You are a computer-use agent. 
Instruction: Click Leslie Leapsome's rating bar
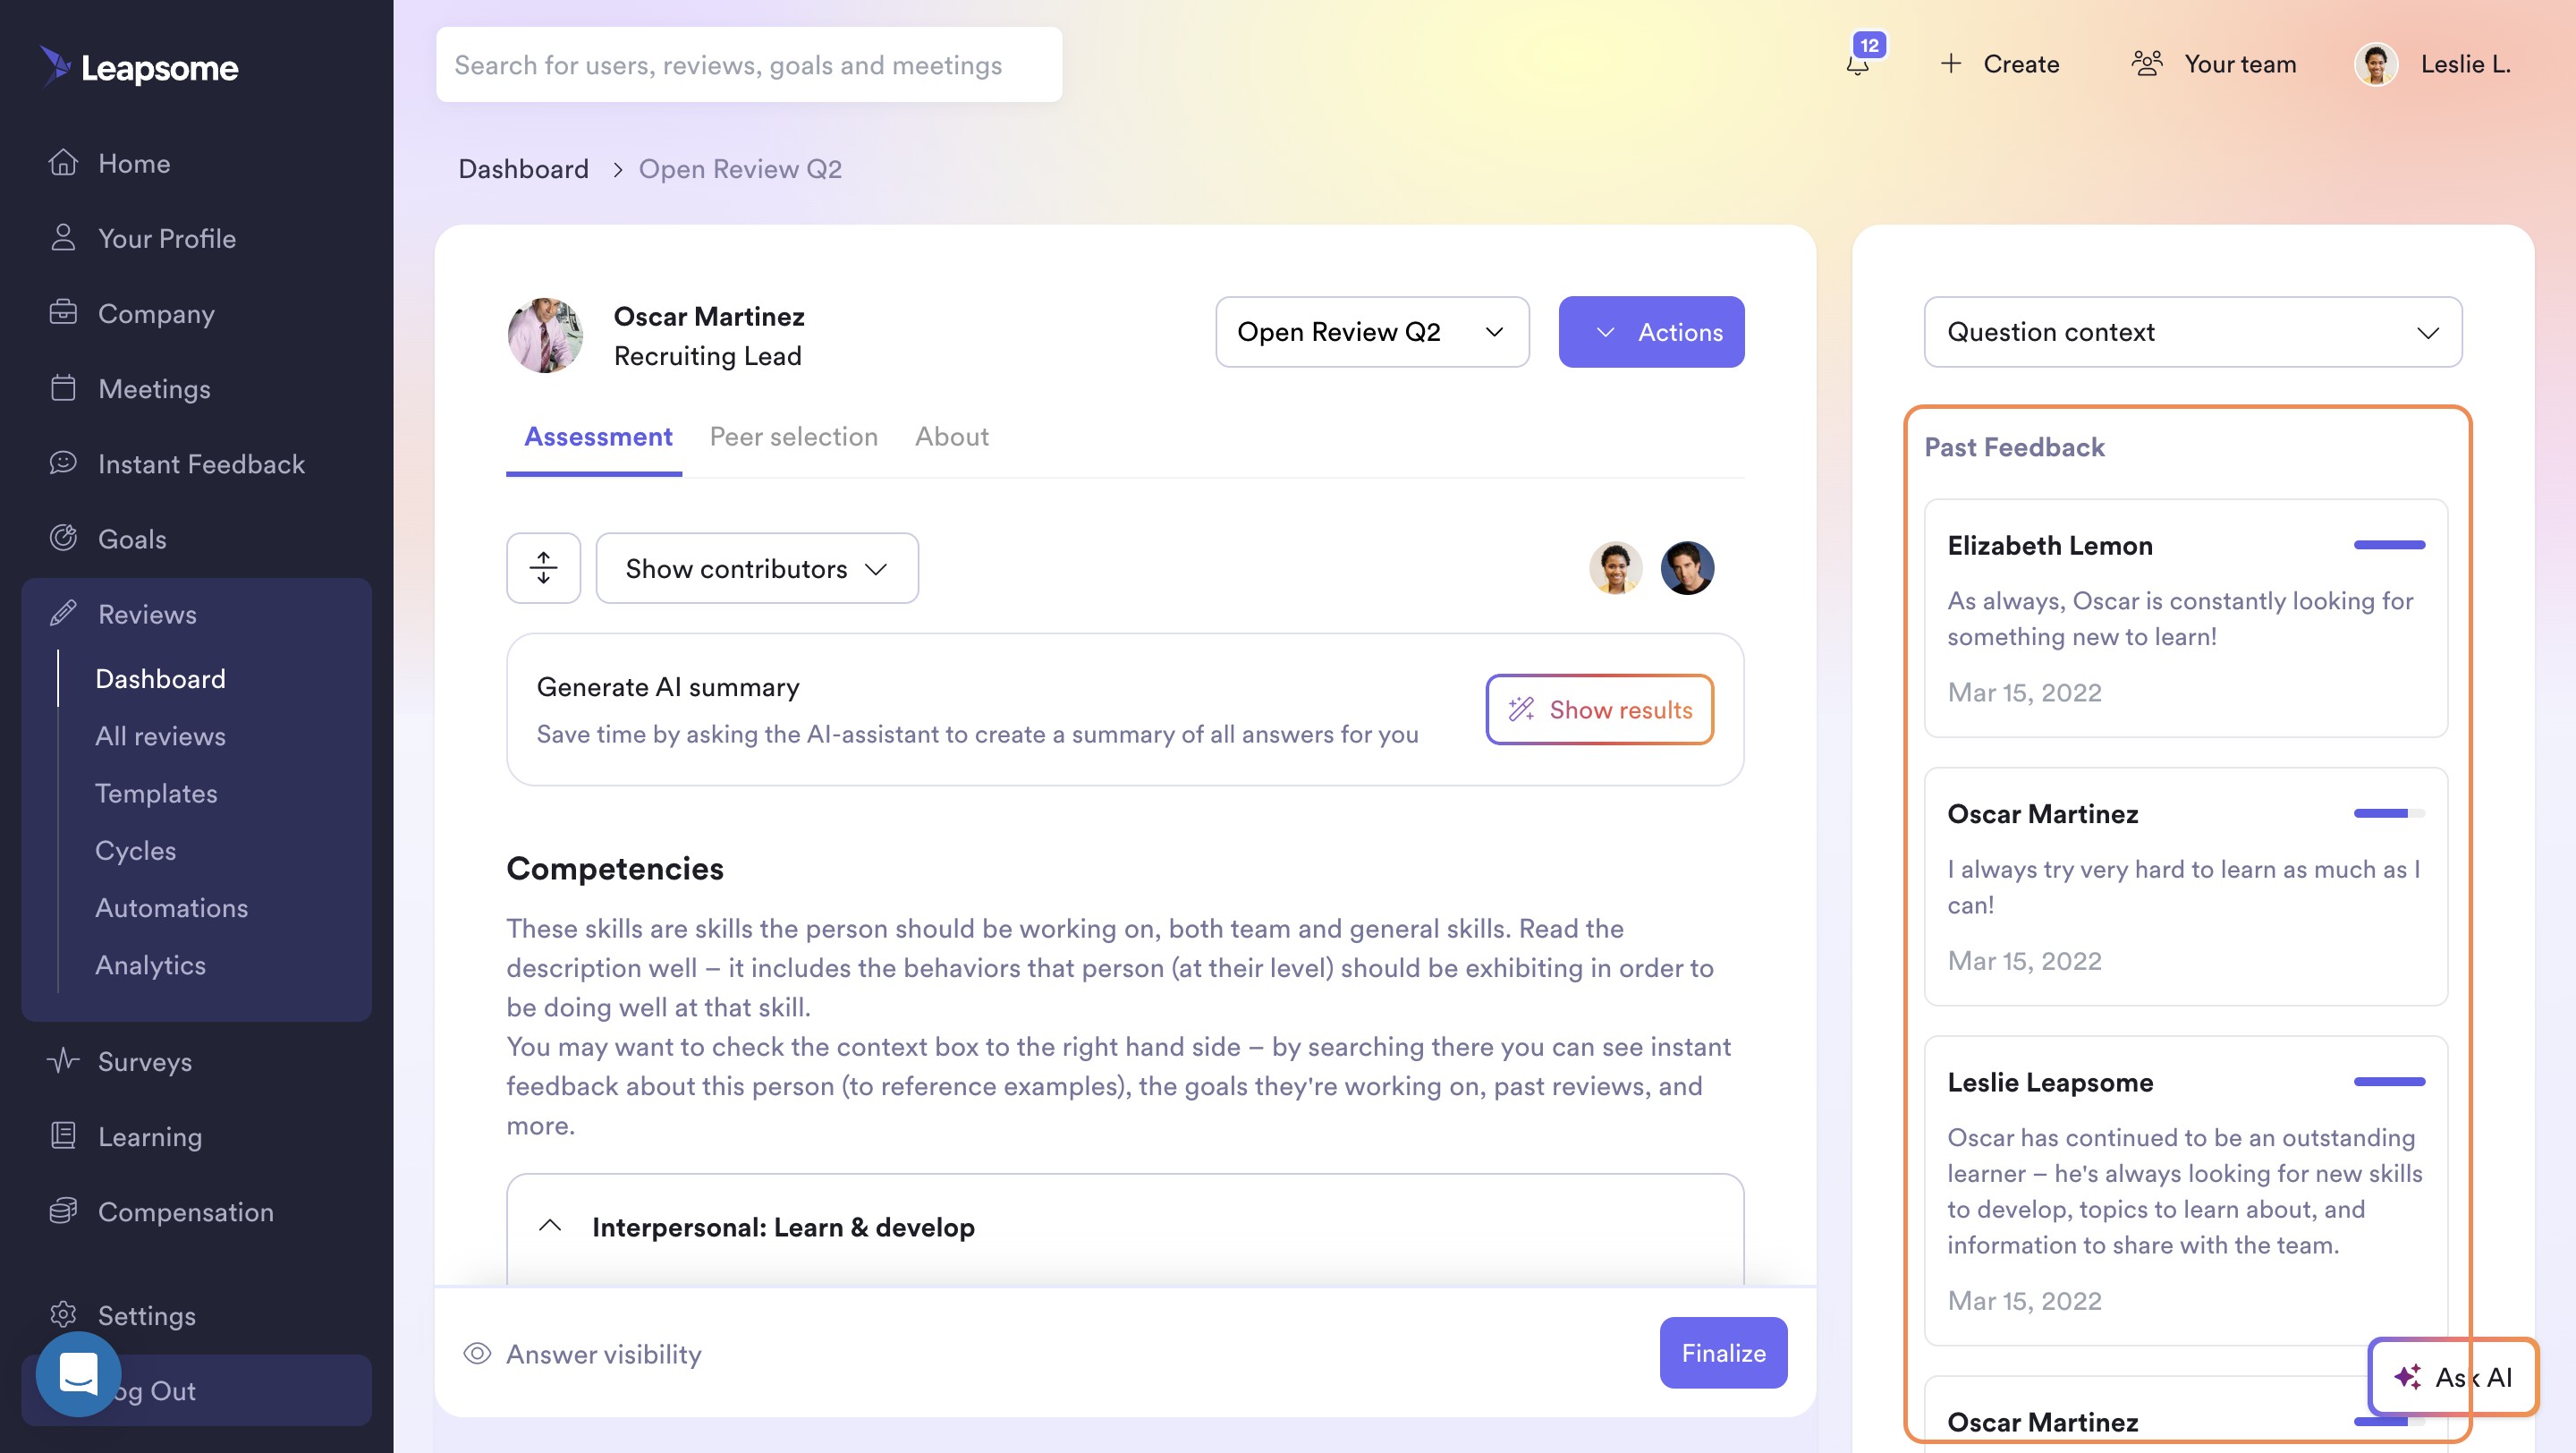pyautogui.click(x=2389, y=1081)
